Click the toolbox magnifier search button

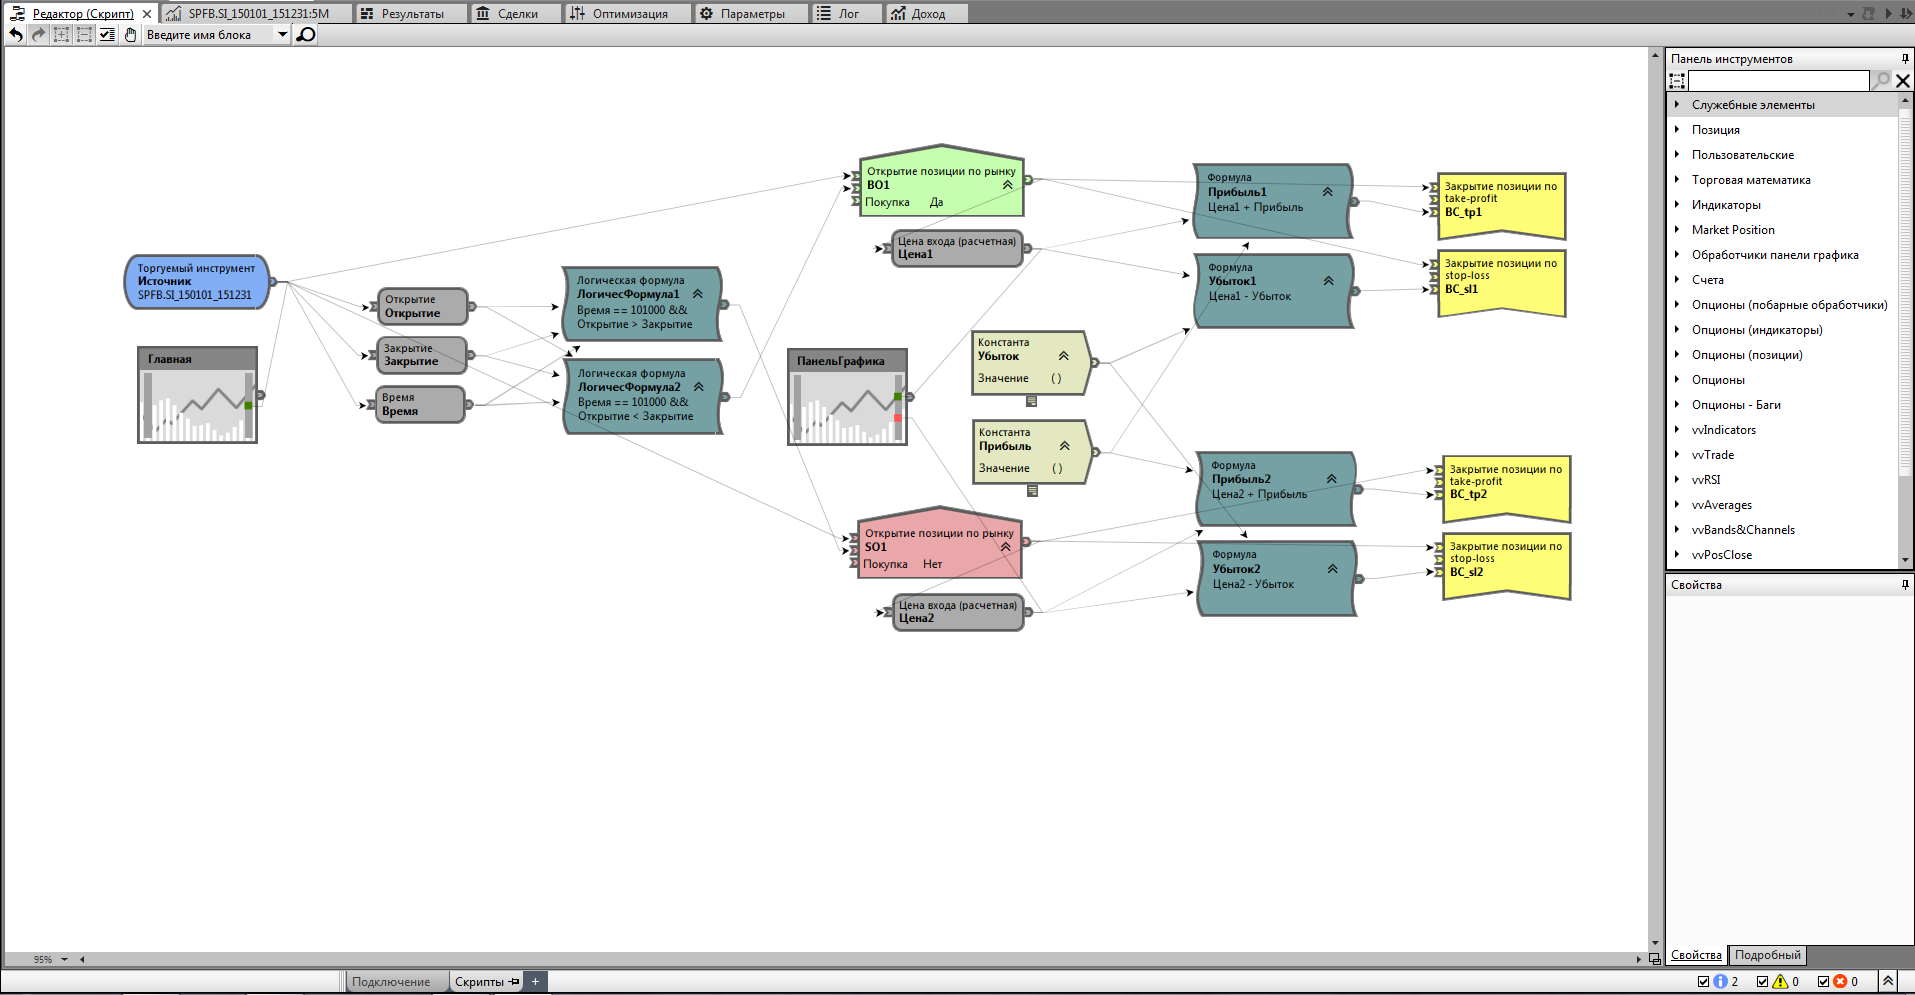click(x=1881, y=81)
